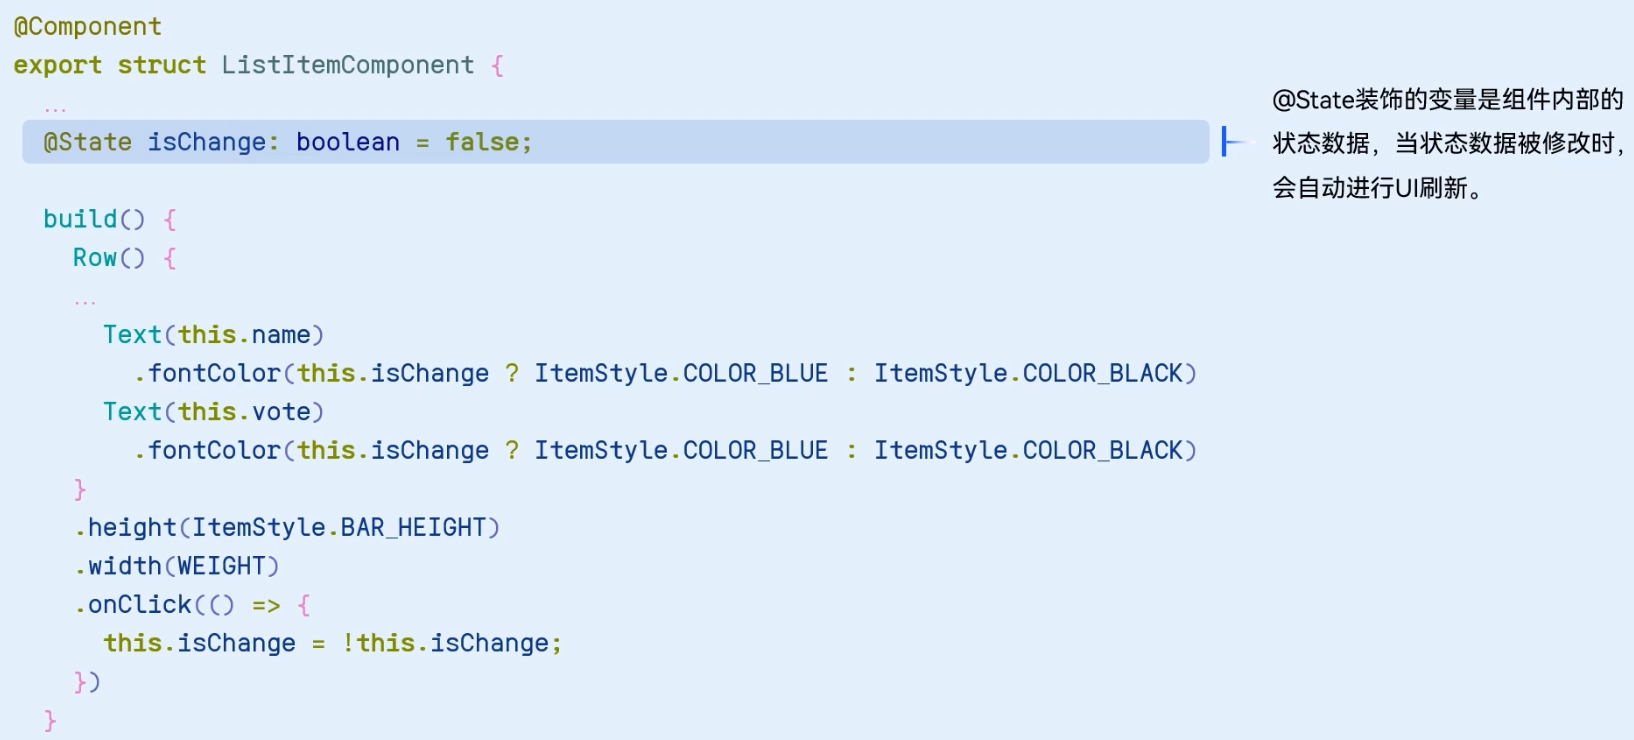This screenshot has width=1634, height=740.
Task: Click the !this.isChange toggle expression
Action: (x=445, y=643)
